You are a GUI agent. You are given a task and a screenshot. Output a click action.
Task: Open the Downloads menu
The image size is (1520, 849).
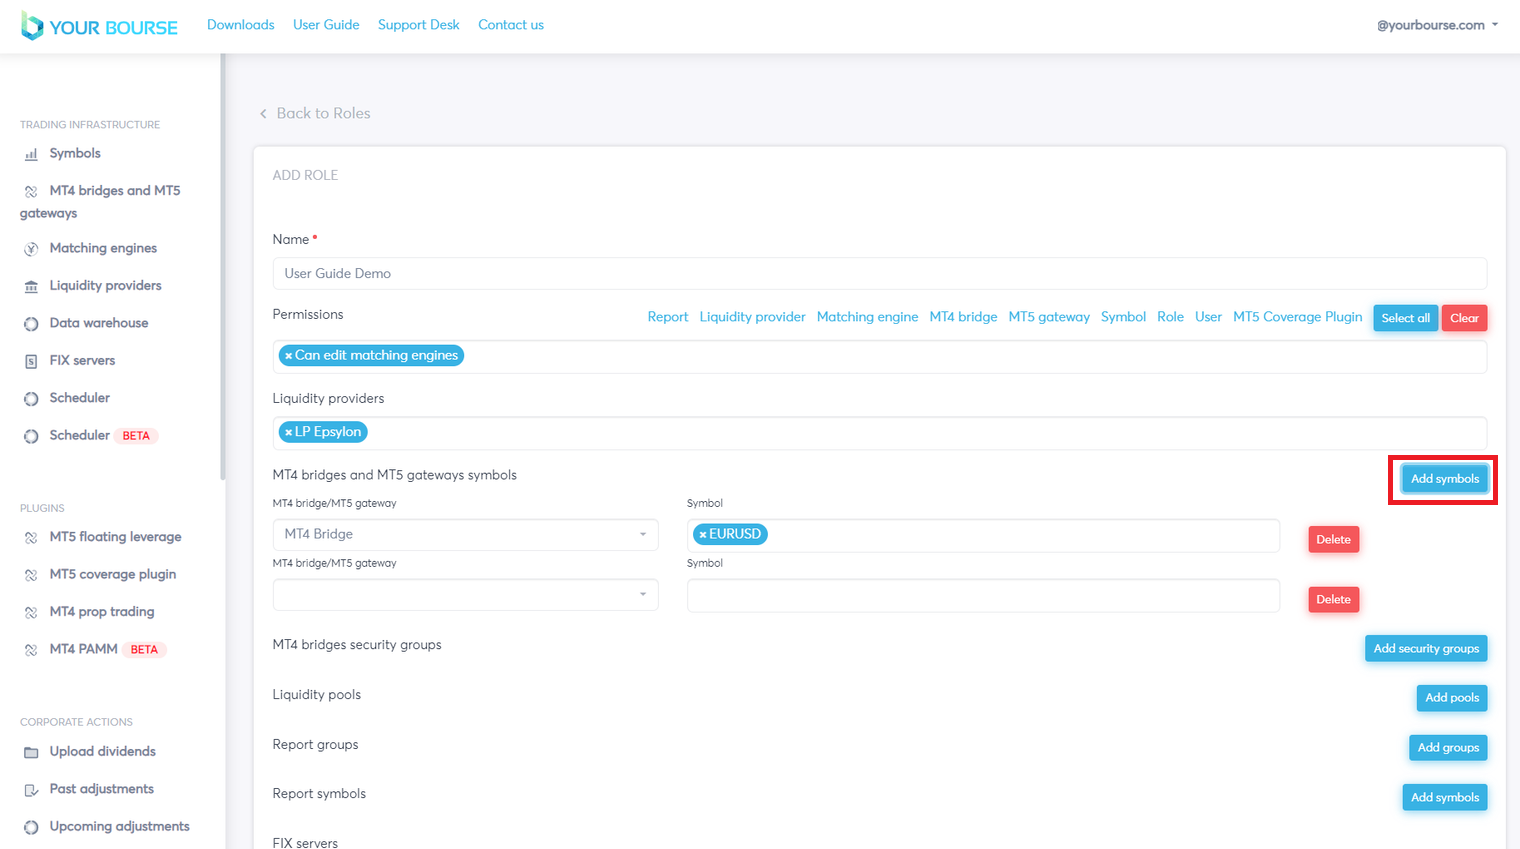click(241, 25)
